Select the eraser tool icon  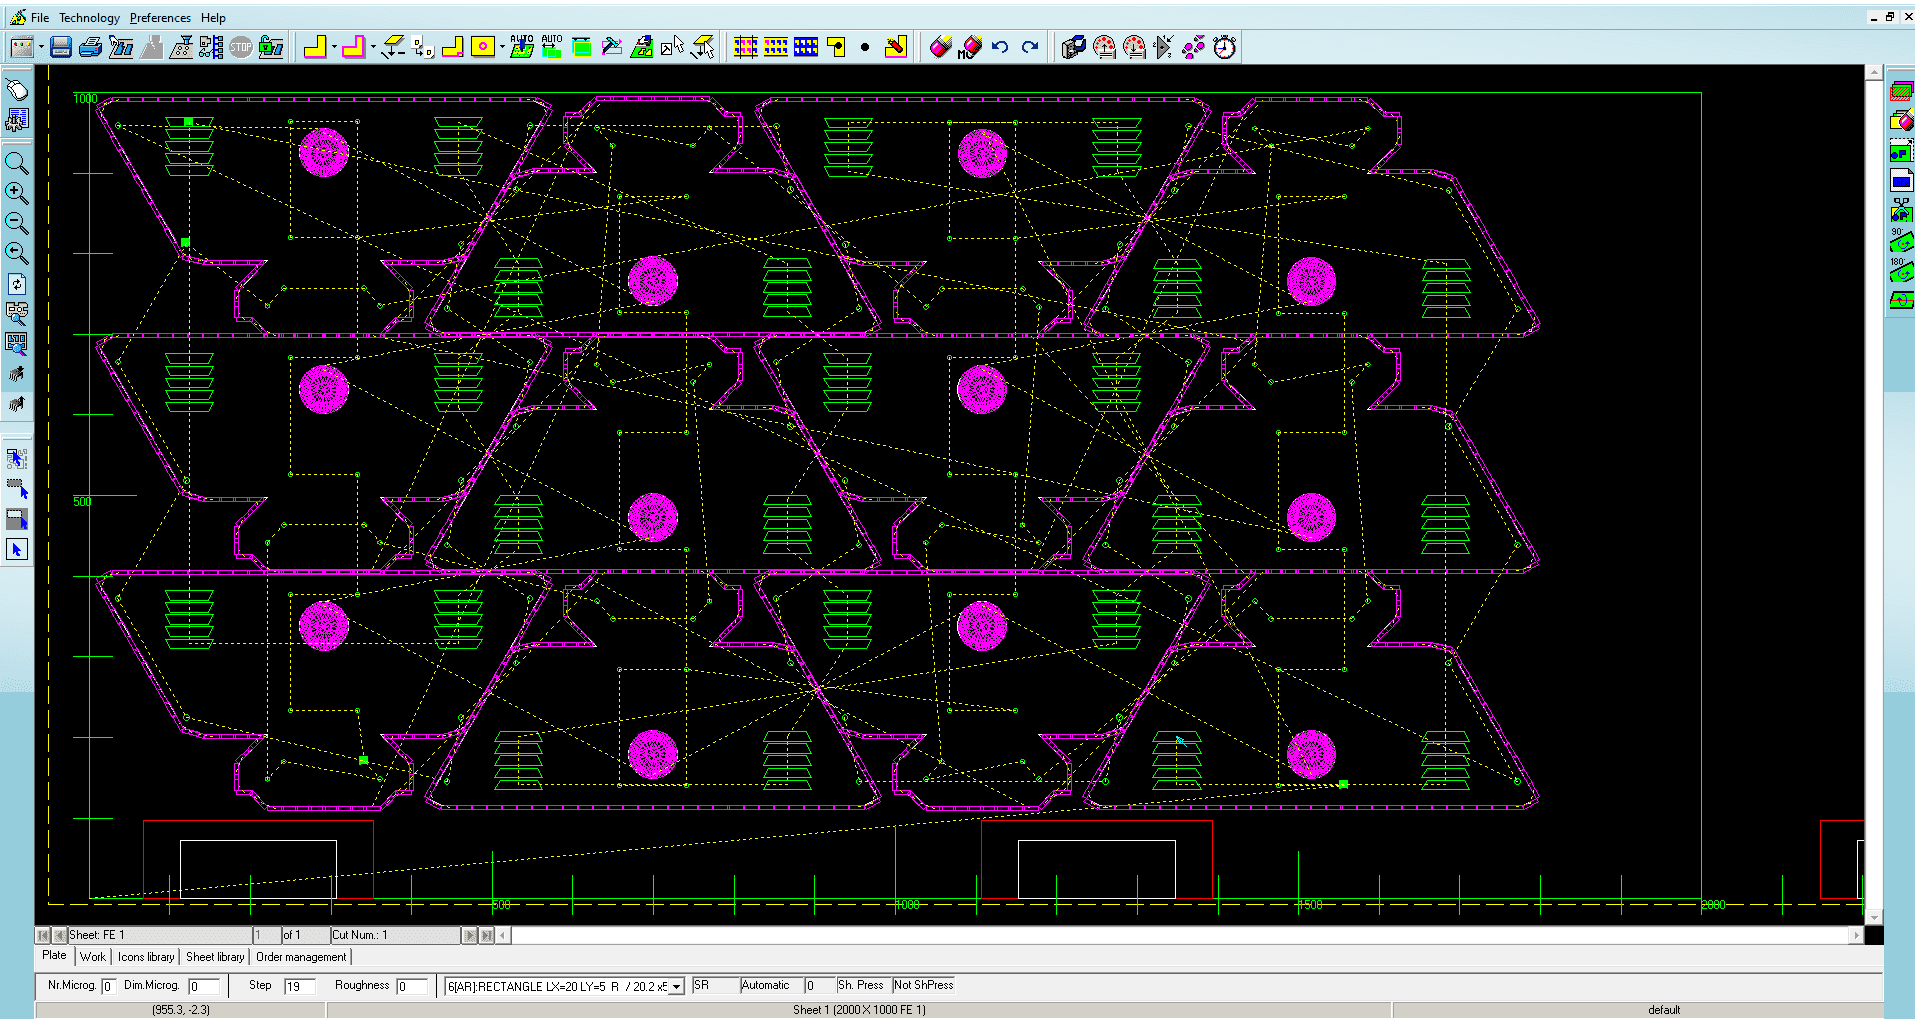(x=940, y=47)
